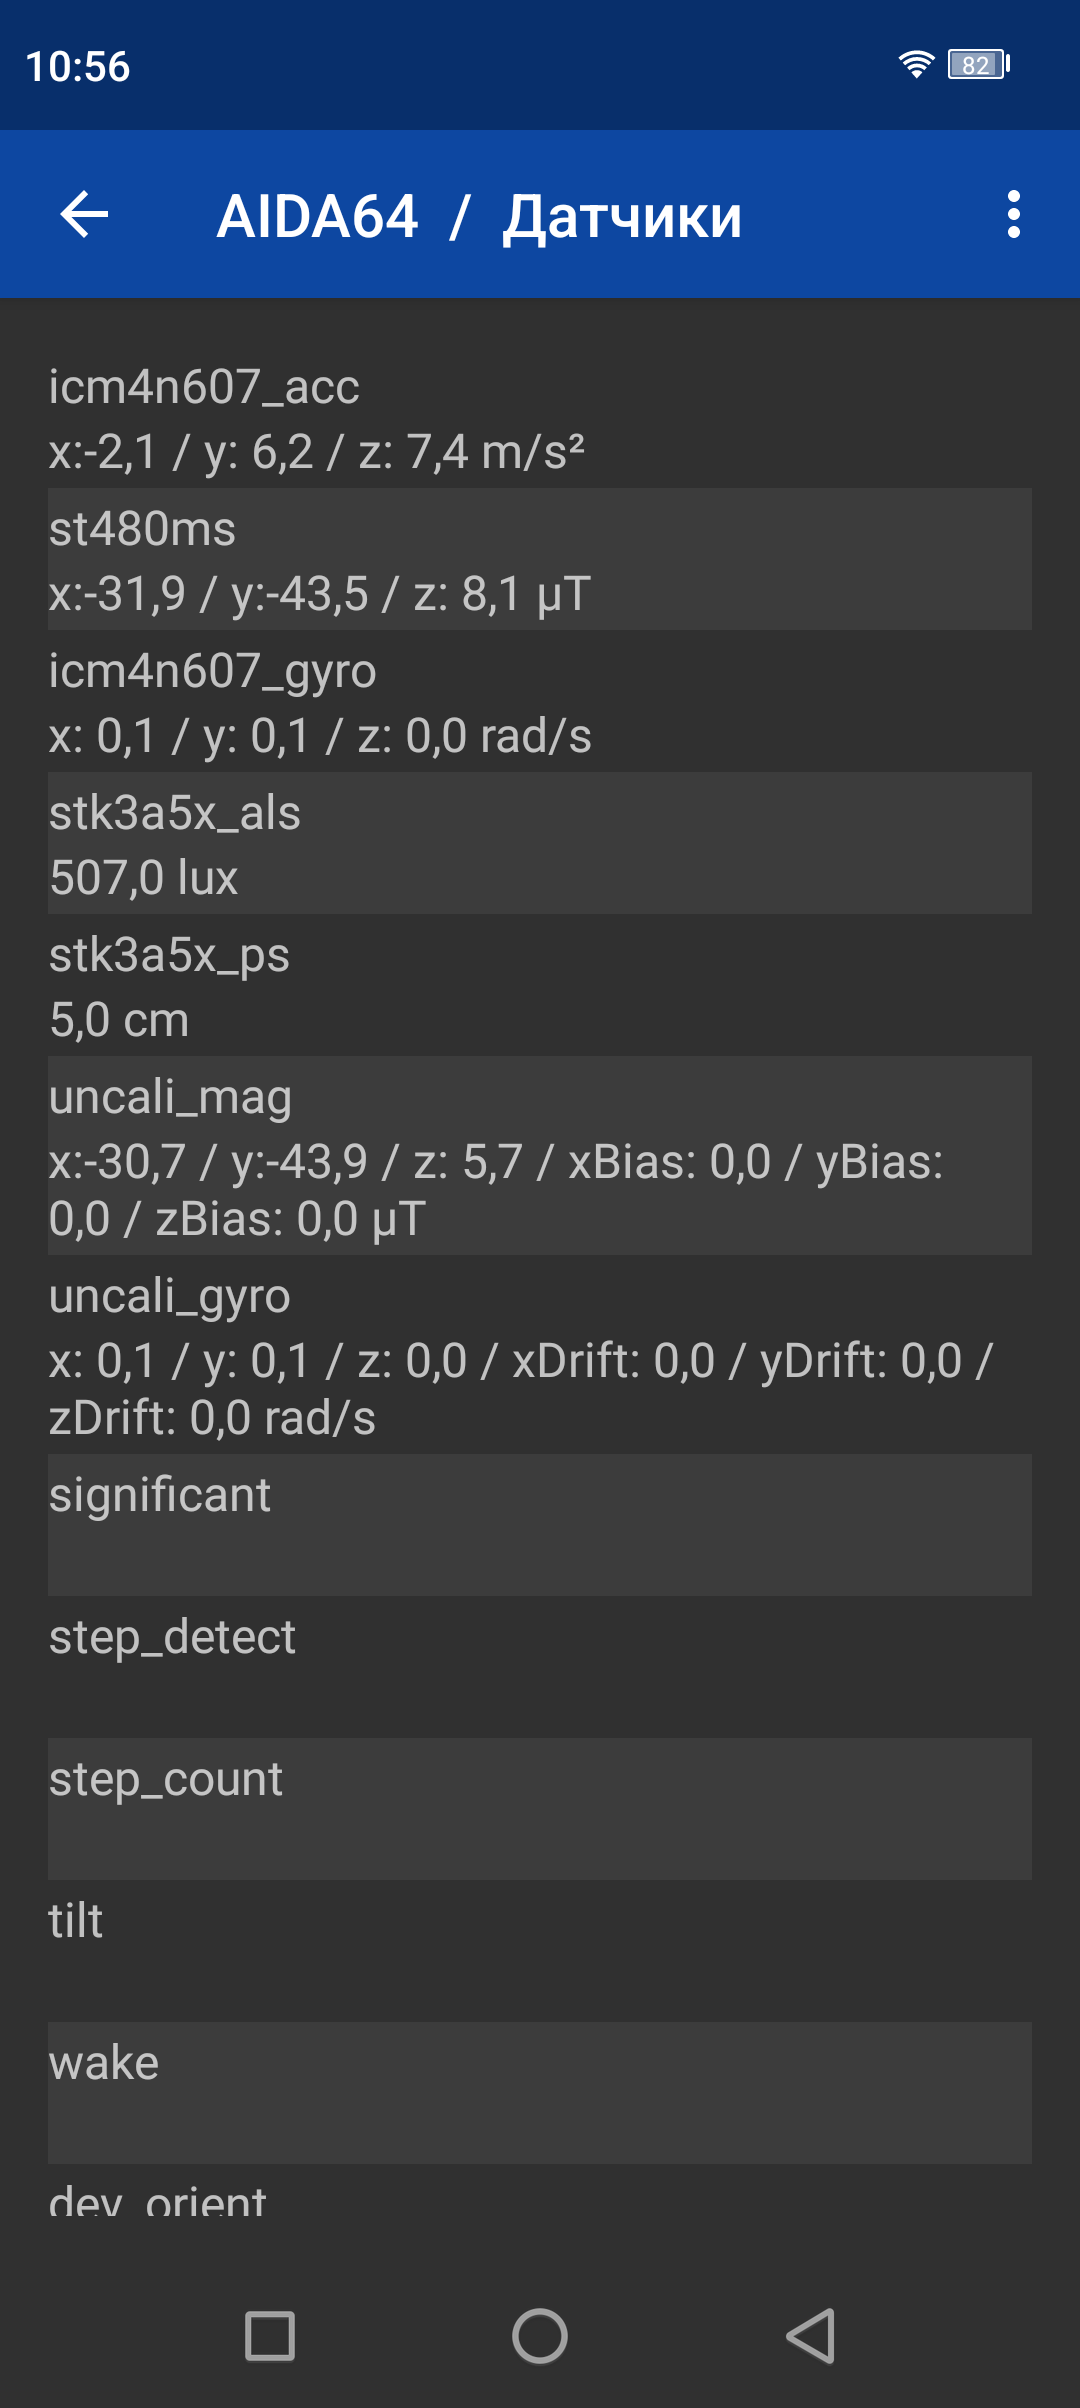Screen dimensions: 1080x2408
Task: Tap the status bar clock
Action: pos(78,67)
